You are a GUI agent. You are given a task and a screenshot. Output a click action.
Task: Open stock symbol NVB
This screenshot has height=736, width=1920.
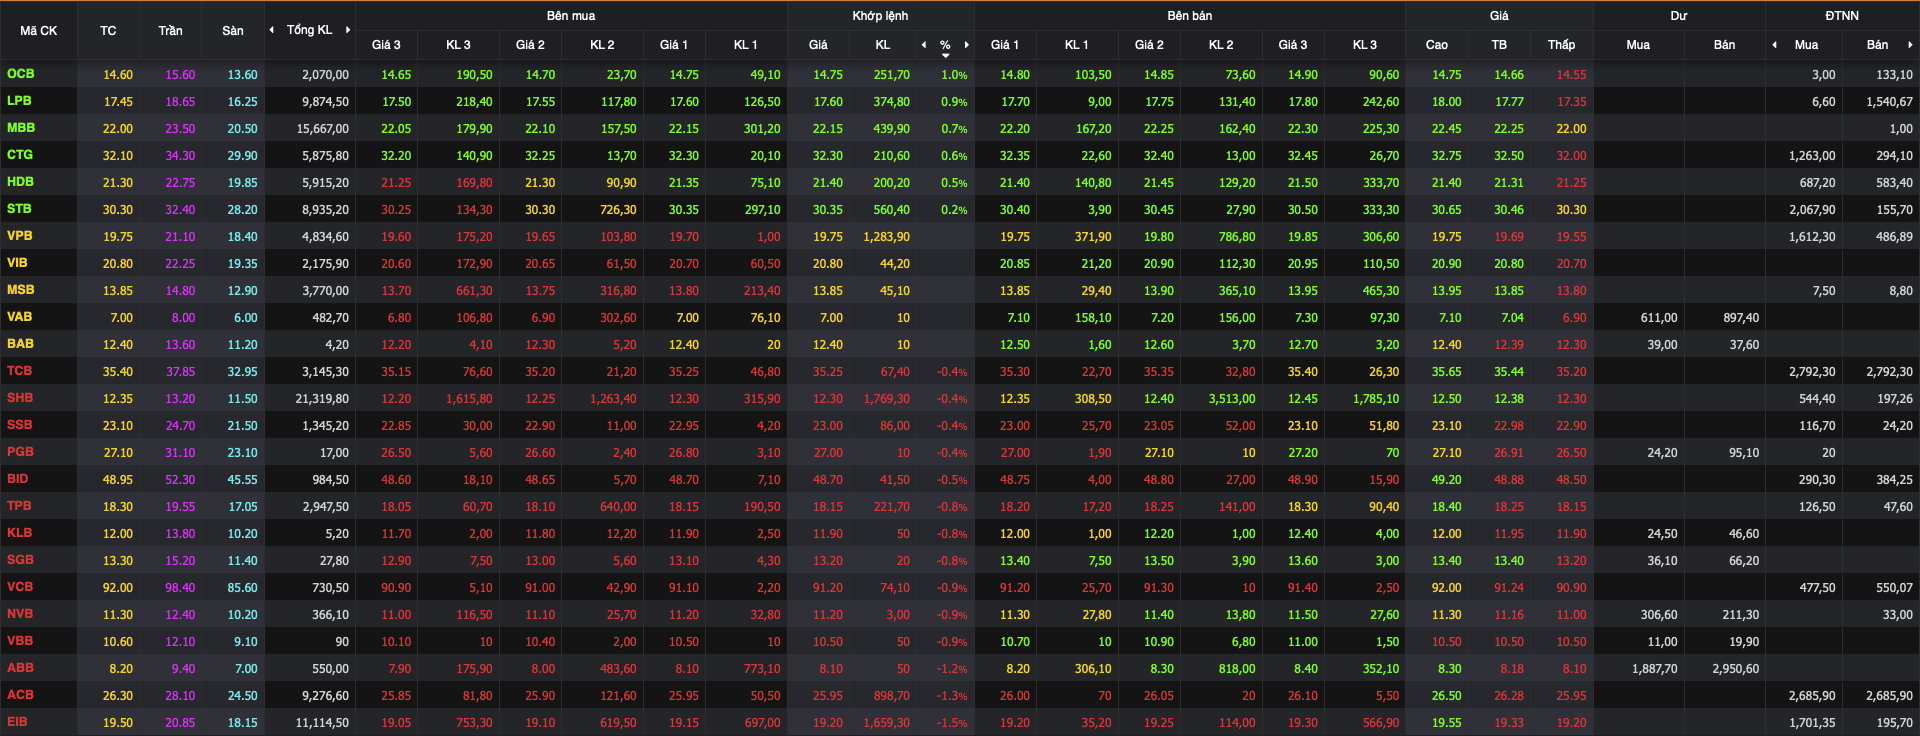20,614
